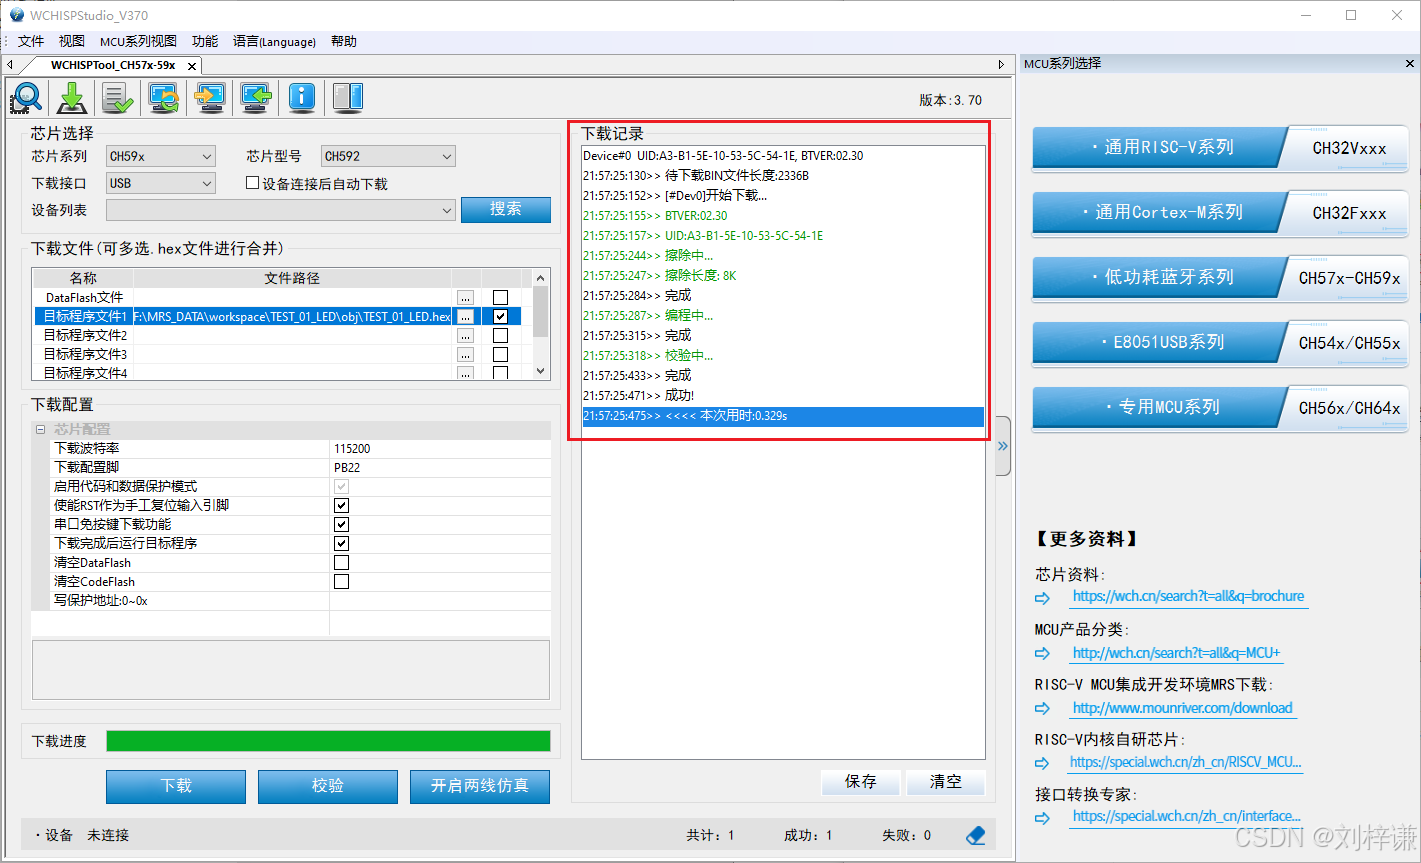
Task: Open the MCU系列视图 menu
Action: [x=138, y=41]
